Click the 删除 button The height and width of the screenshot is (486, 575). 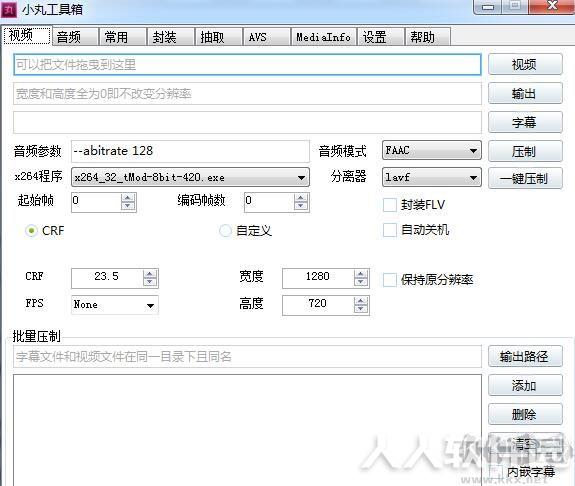click(525, 414)
